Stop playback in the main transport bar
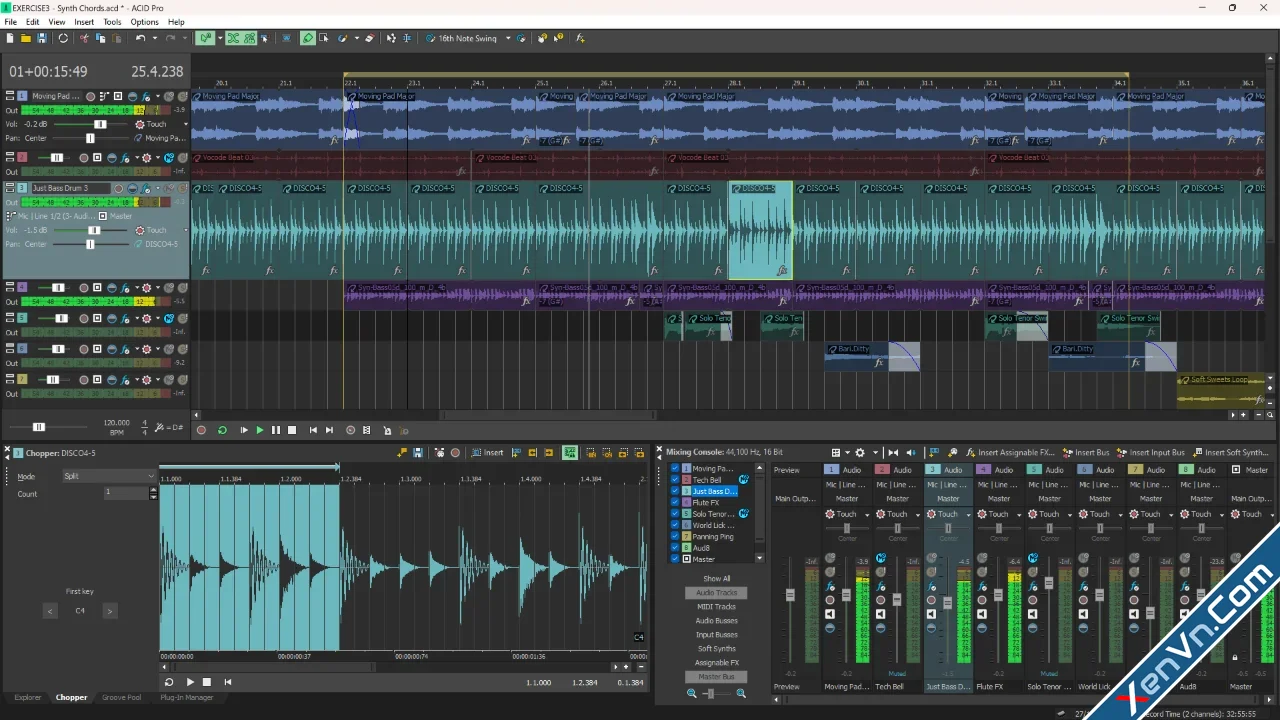The height and width of the screenshot is (720, 1280). [x=292, y=430]
